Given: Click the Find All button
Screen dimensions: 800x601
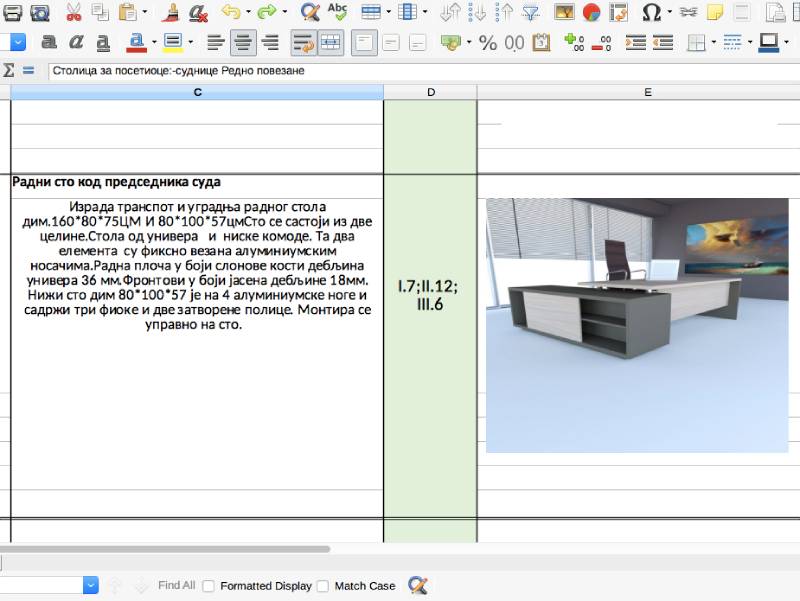Looking at the screenshot, I should (175, 585).
